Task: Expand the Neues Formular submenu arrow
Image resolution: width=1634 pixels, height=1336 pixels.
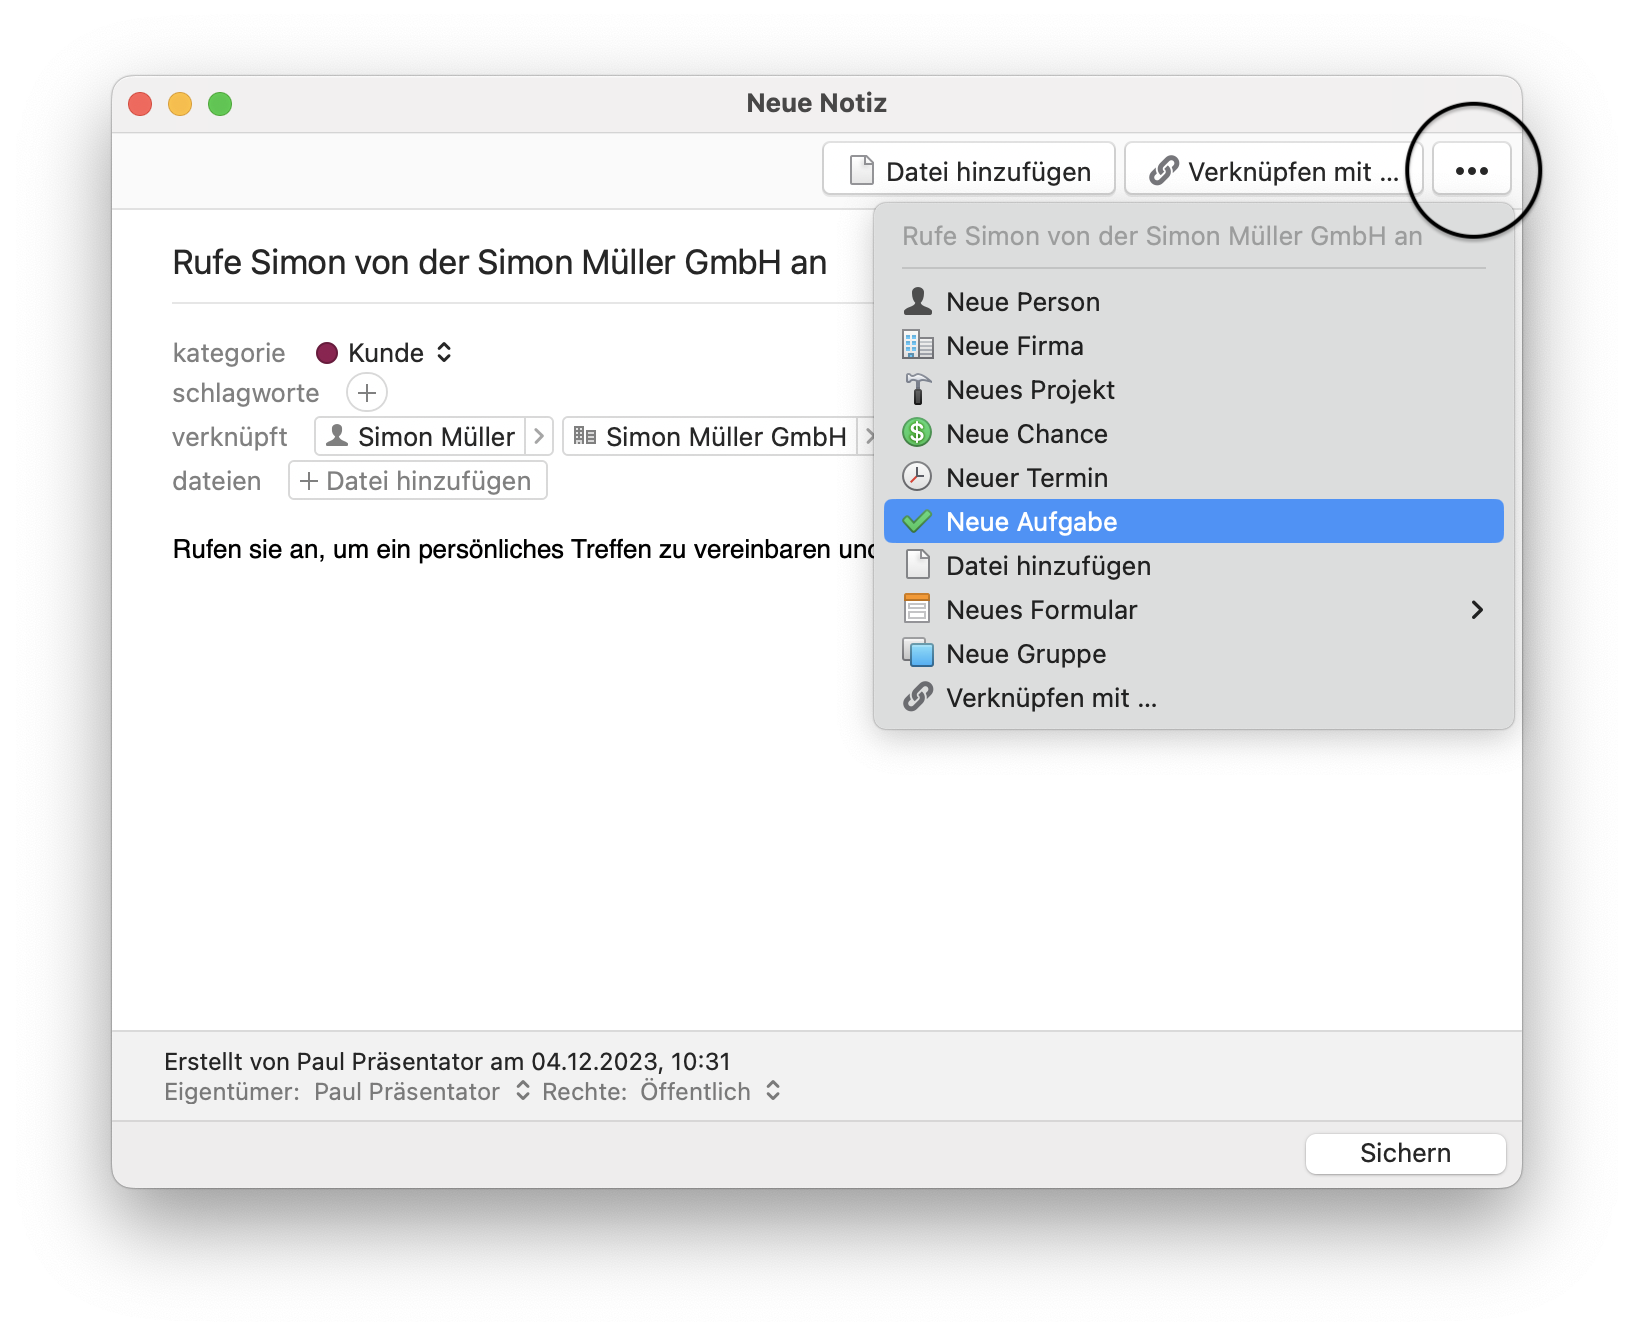Action: 1476,610
